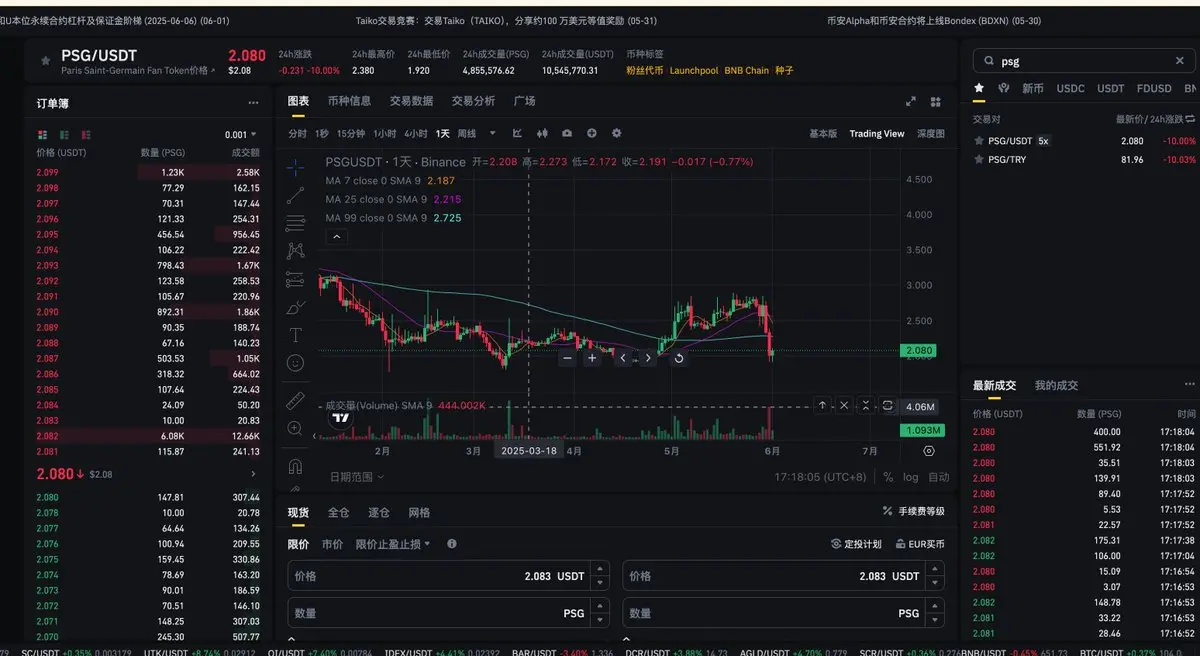Open order book more options (three dots)
The height and width of the screenshot is (656, 1200).
(253, 103)
